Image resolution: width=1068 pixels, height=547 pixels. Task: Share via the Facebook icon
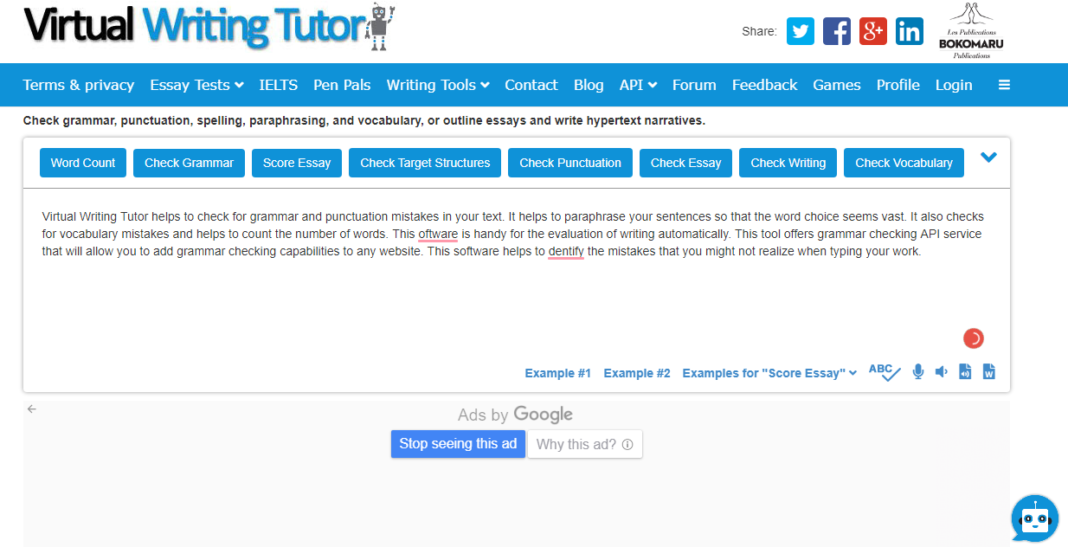pyautogui.click(x=836, y=31)
